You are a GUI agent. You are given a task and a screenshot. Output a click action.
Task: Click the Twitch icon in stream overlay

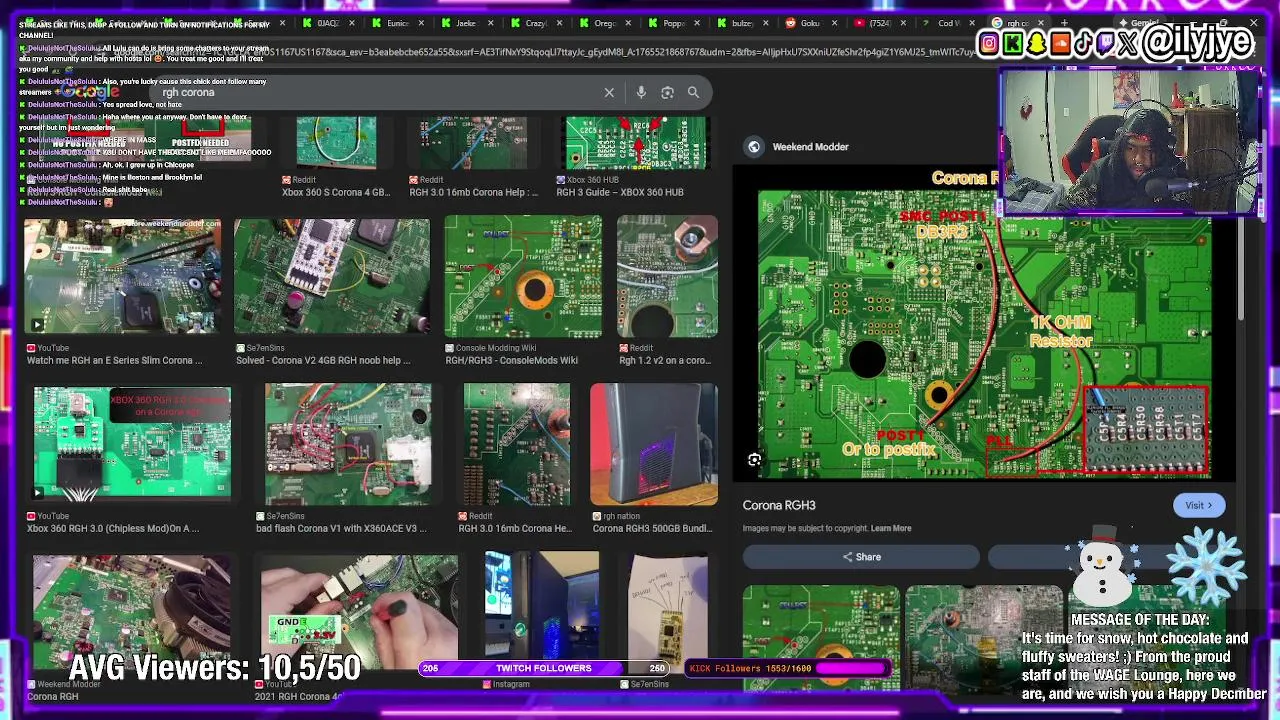(1106, 42)
